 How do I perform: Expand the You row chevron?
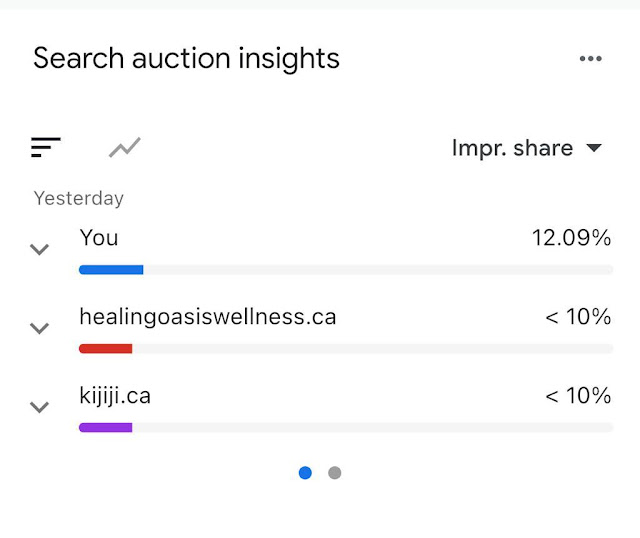40,249
